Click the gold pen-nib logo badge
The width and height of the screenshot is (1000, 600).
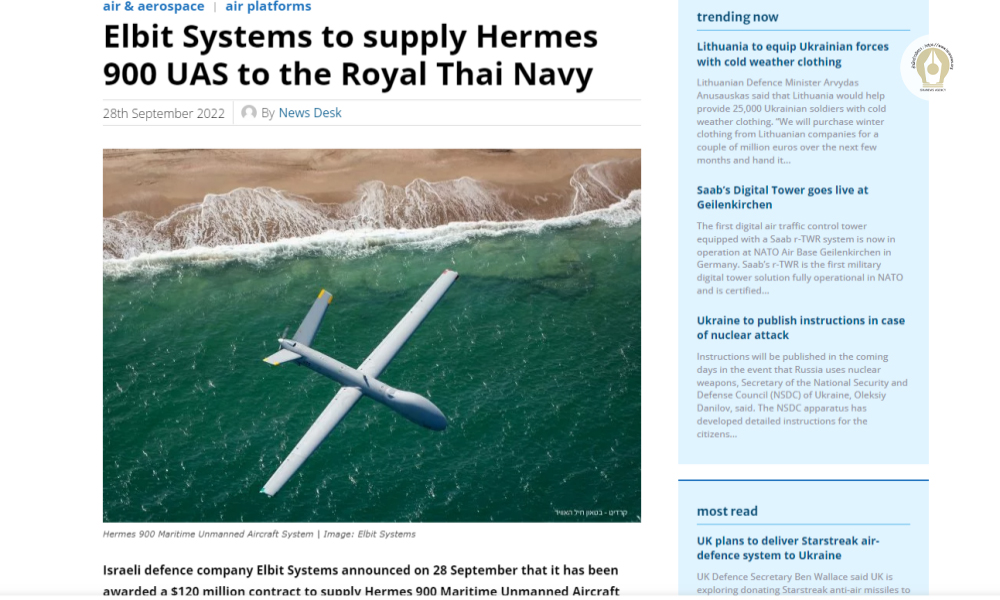932,67
